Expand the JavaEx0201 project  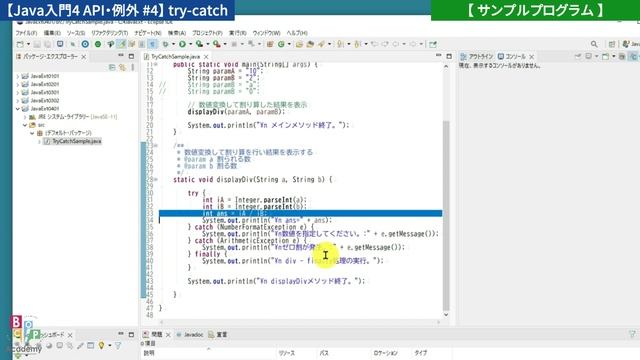tap(18, 84)
